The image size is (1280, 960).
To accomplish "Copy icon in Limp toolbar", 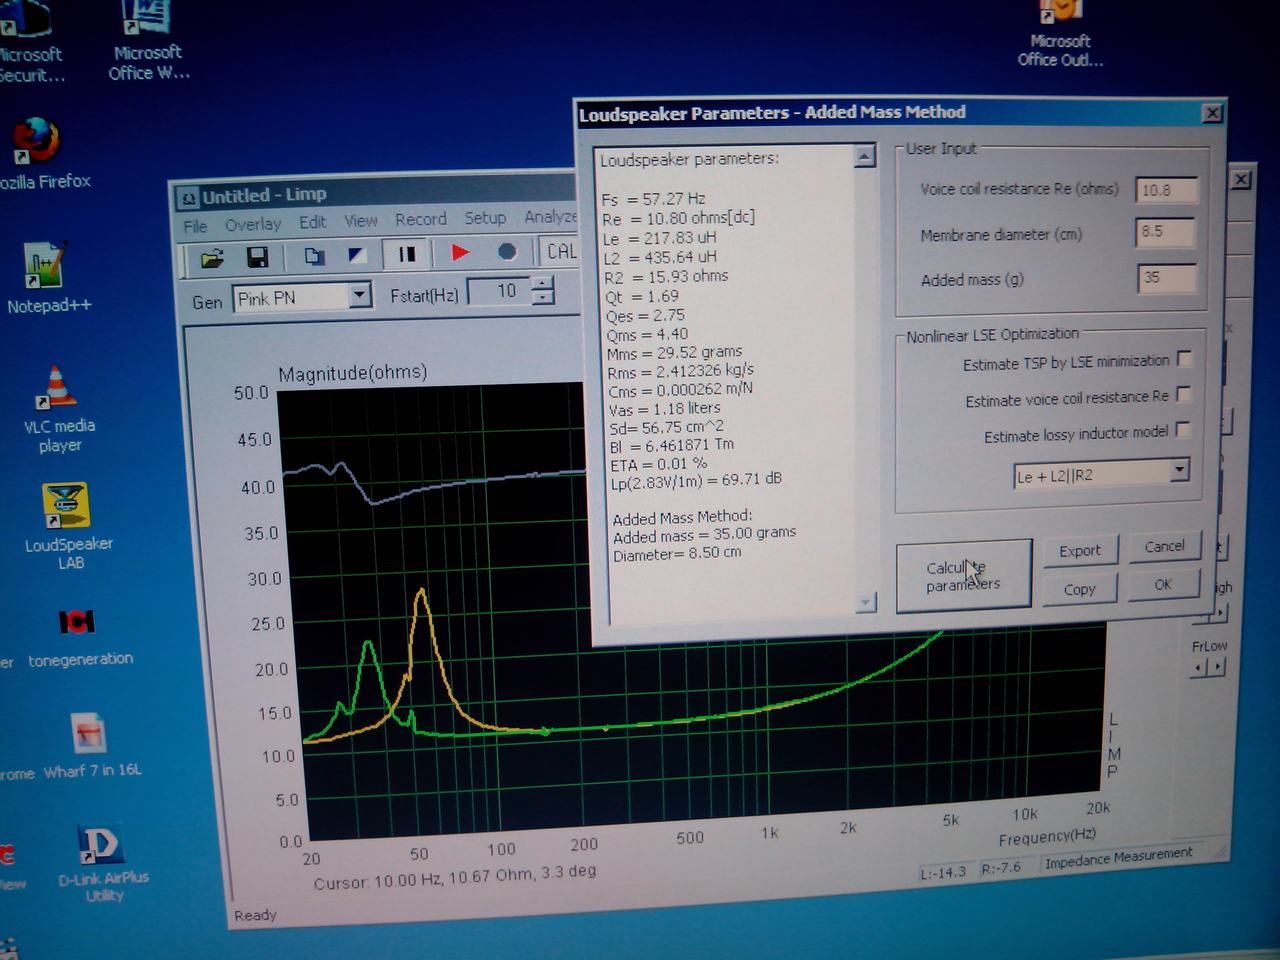I will pos(314,256).
